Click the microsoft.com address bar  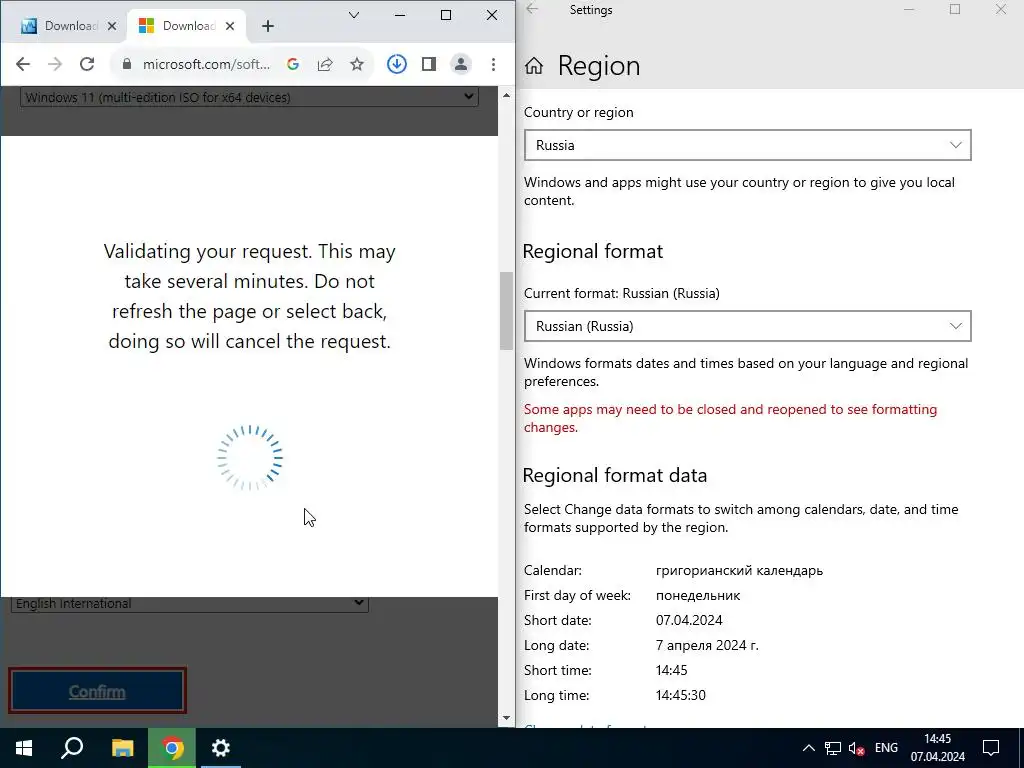(x=206, y=64)
